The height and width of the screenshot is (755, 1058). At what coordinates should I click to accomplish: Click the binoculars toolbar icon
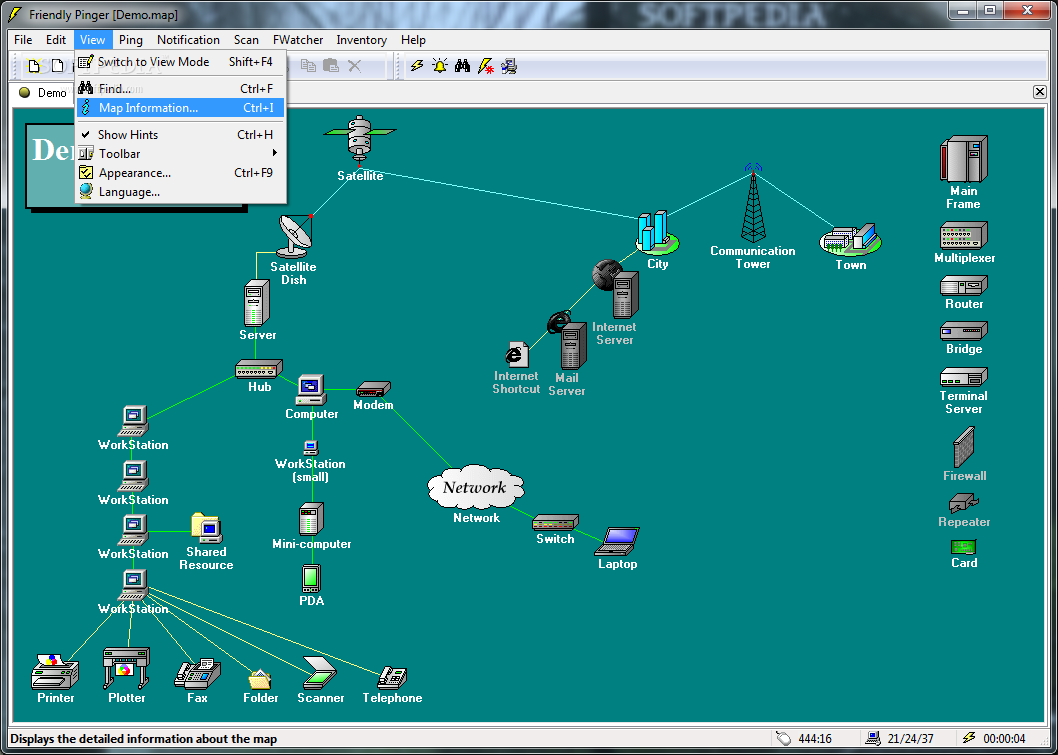tap(462, 65)
